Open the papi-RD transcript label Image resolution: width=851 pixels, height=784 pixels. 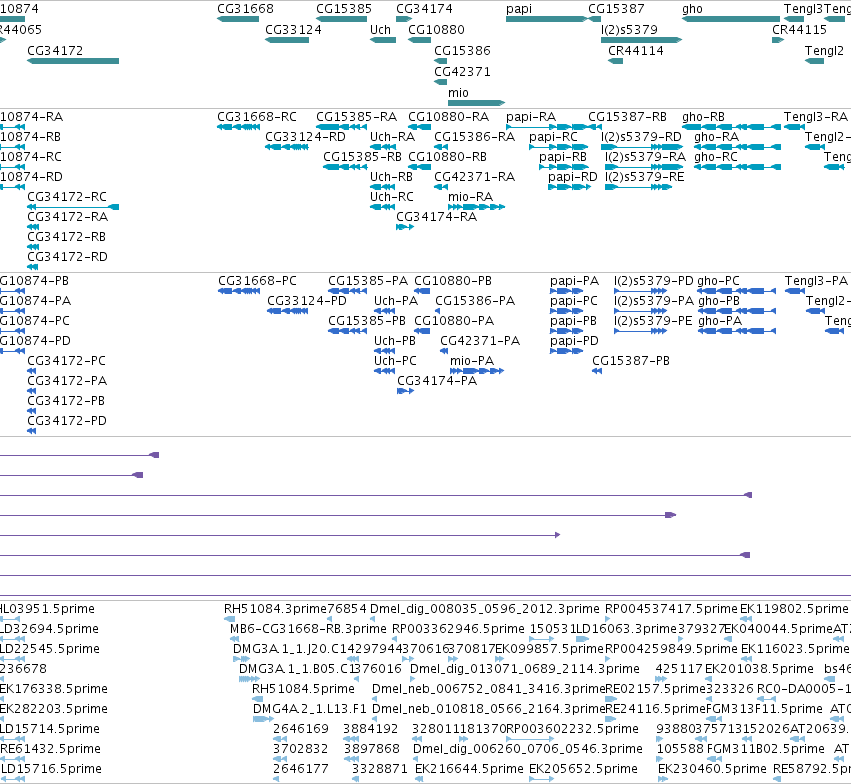click(573, 177)
